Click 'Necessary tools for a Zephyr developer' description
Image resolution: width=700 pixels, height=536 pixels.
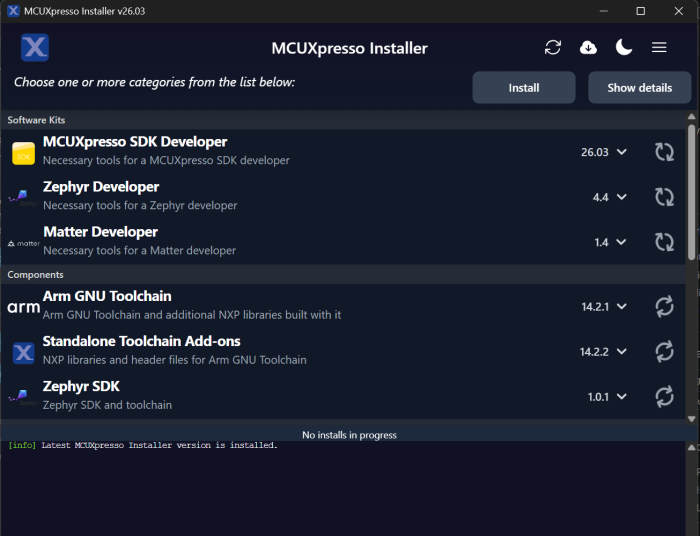coord(140,205)
